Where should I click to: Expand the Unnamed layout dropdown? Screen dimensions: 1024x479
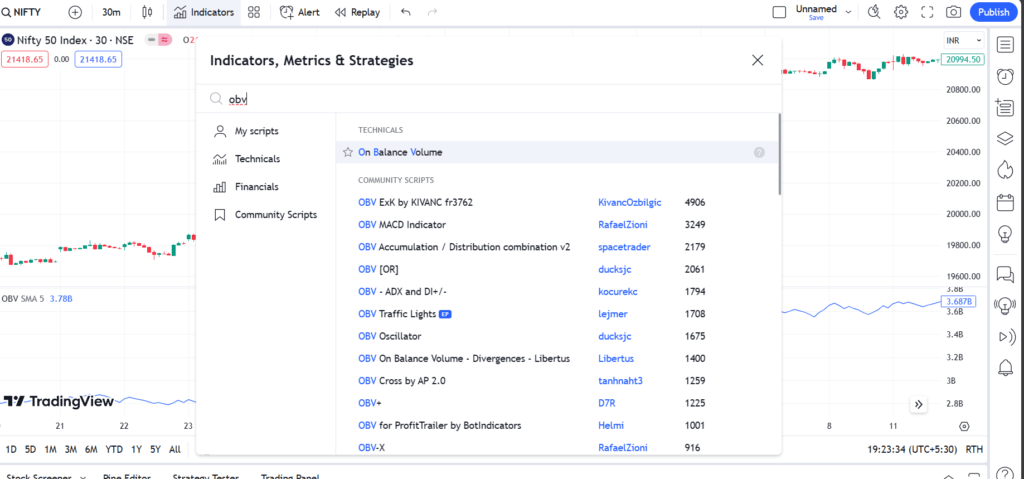pos(848,12)
